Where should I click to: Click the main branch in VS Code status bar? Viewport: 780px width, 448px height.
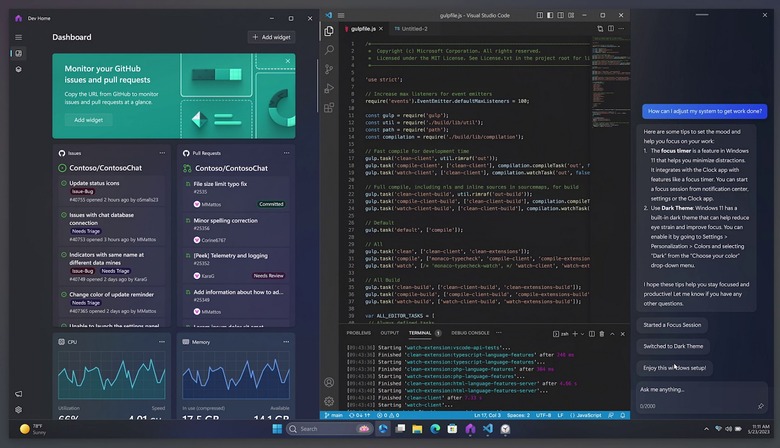coord(334,415)
